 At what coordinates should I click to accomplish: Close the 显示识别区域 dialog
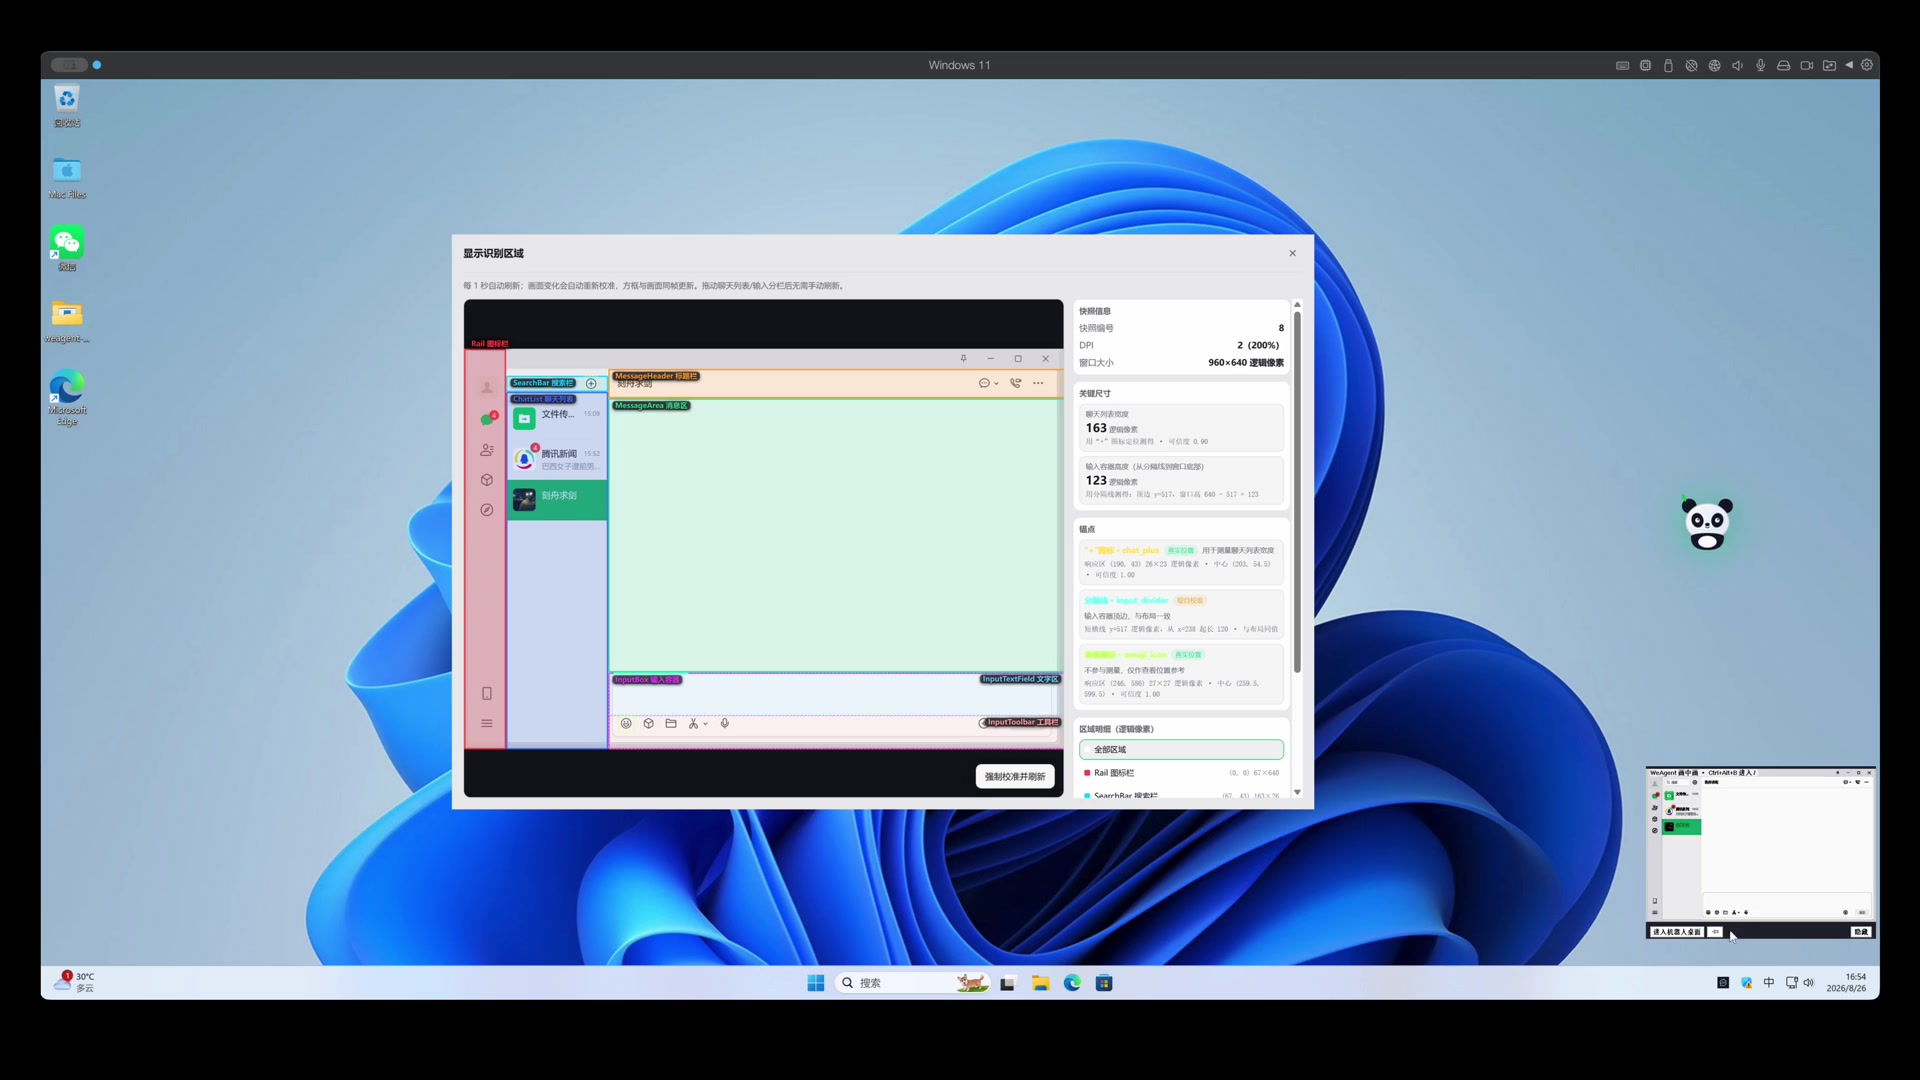point(1292,253)
